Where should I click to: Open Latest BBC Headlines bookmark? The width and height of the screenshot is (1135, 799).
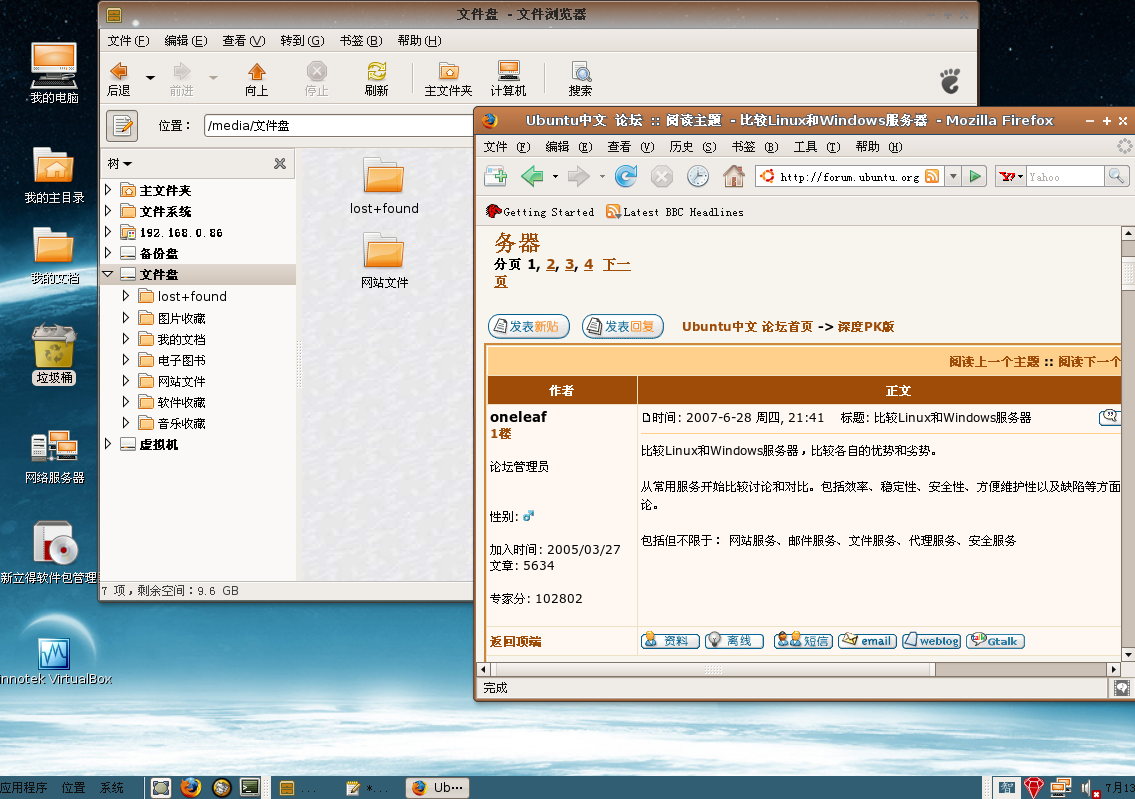tap(675, 212)
